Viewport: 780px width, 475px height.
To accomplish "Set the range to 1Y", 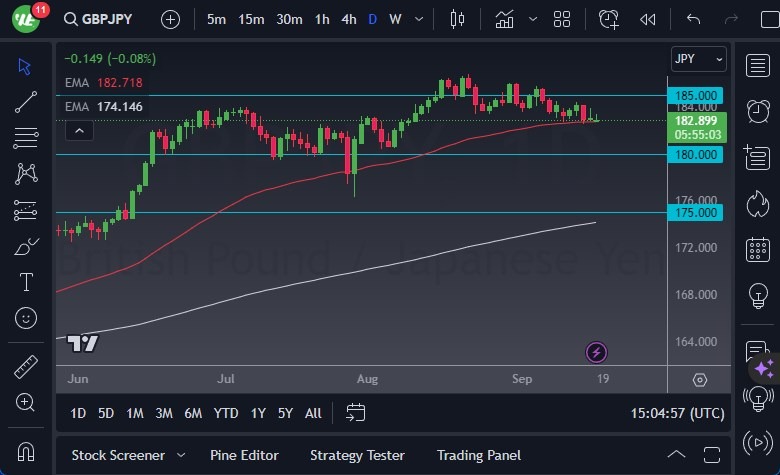I will 258,413.
